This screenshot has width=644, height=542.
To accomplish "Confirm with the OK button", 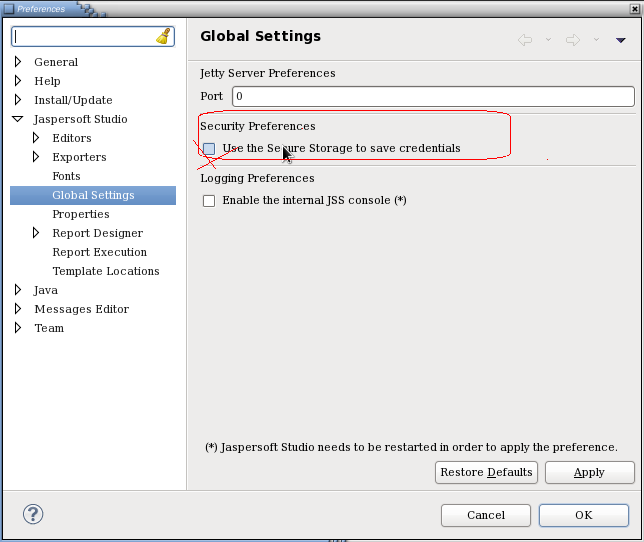I will point(584,515).
